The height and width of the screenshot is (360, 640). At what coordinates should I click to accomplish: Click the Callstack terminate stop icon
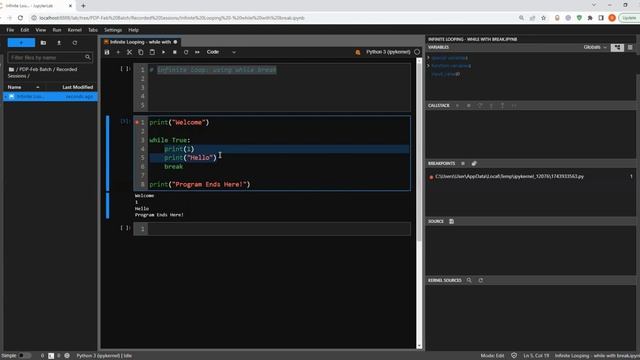click(x=469, y=106)
